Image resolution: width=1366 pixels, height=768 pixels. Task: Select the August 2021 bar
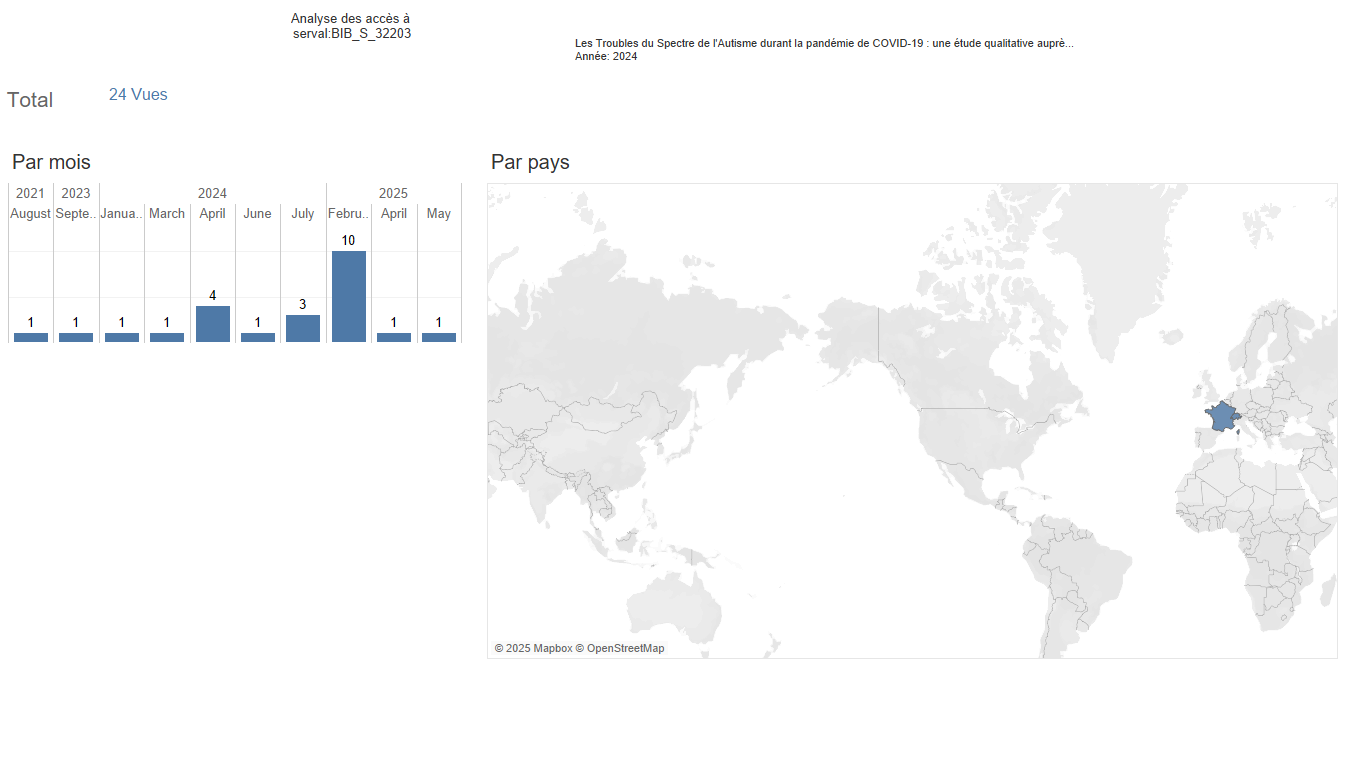31,337
